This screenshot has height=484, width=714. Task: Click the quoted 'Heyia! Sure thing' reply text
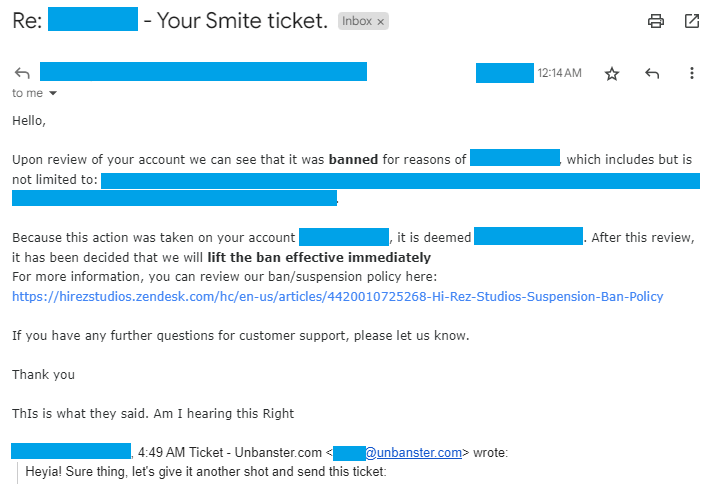click(205, 471)
